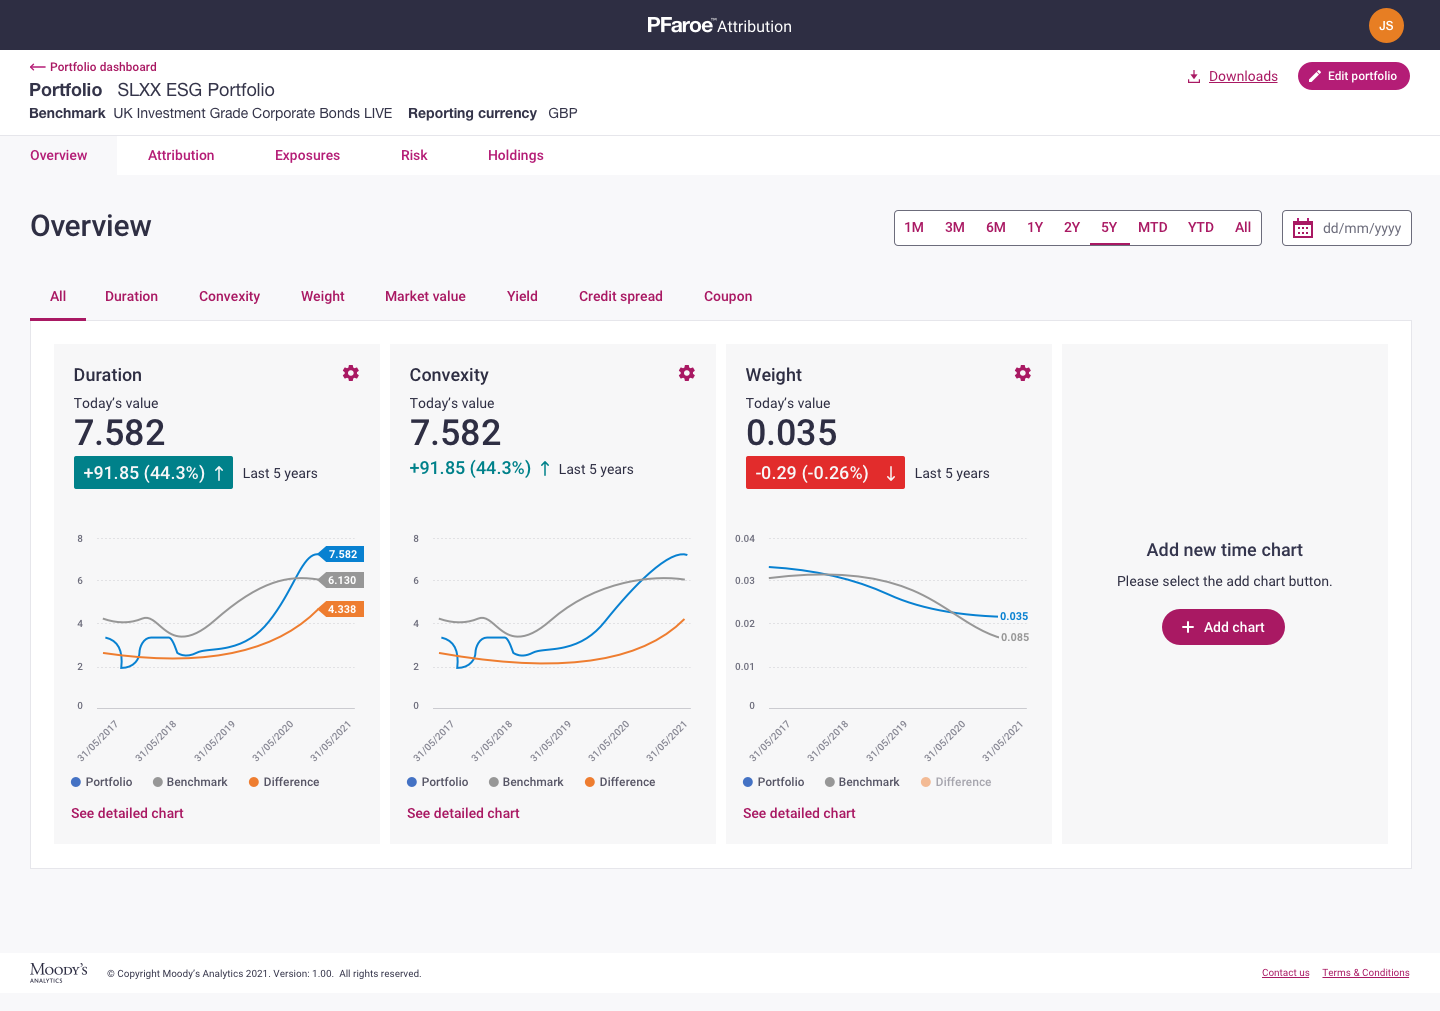Screen dimensions: 1440x1011
Task: Set time range to 3M
Action: tap(955, 228)
